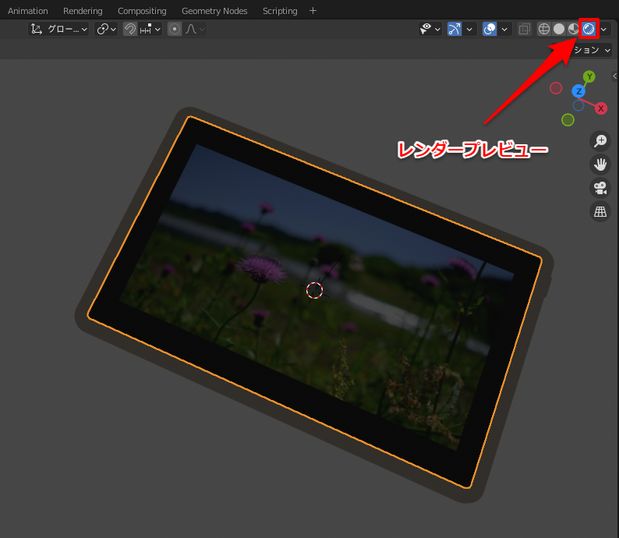The width and height of the screenshot is (619, 538).
Task: Toggle proportional editing
Action: (x=174, y=29)
